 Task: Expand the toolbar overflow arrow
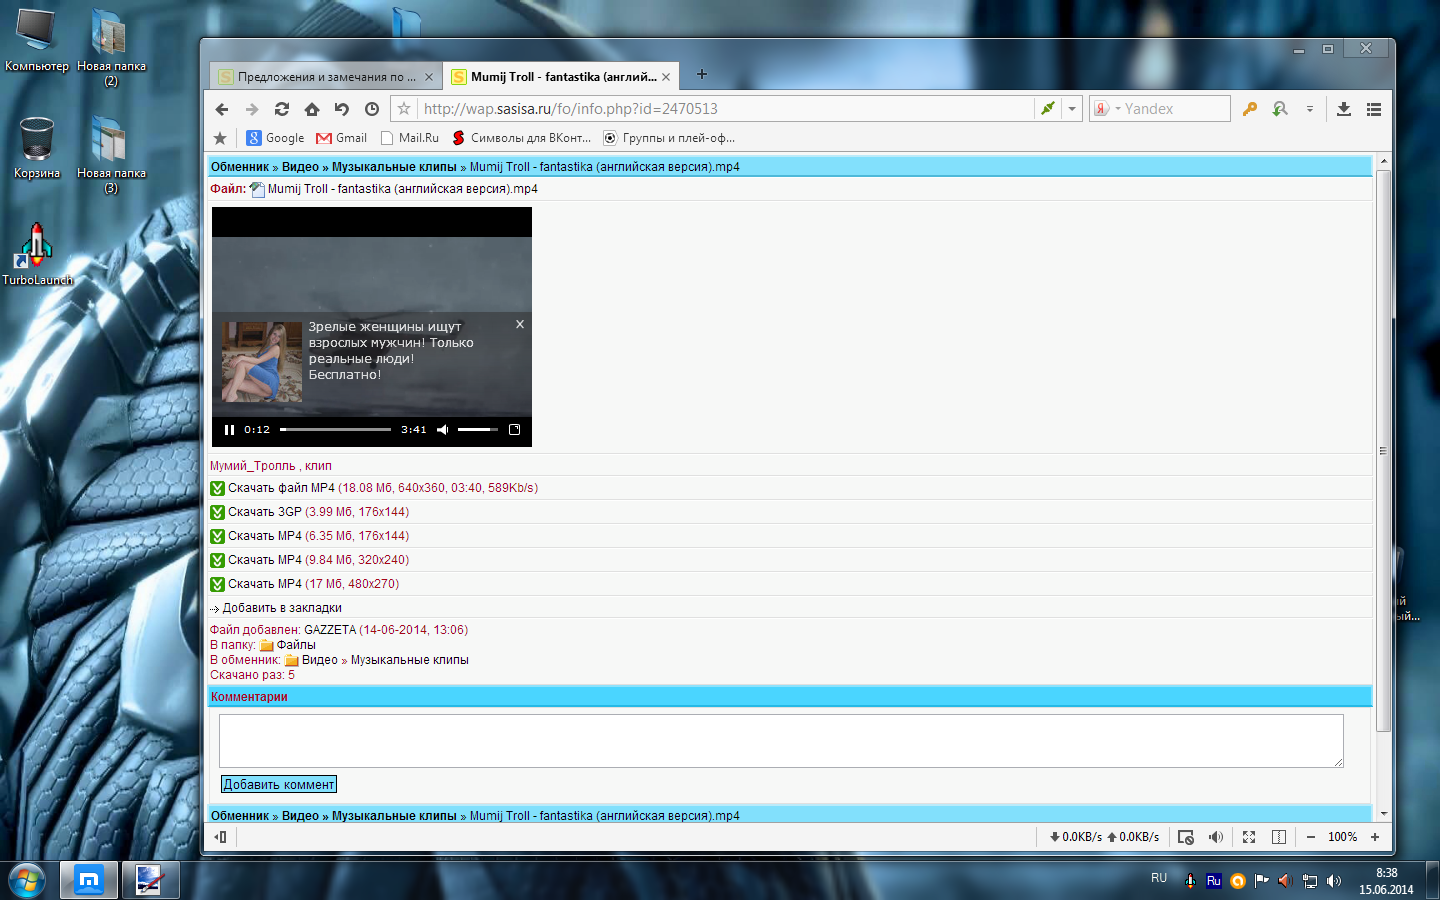coord(1309,109)
